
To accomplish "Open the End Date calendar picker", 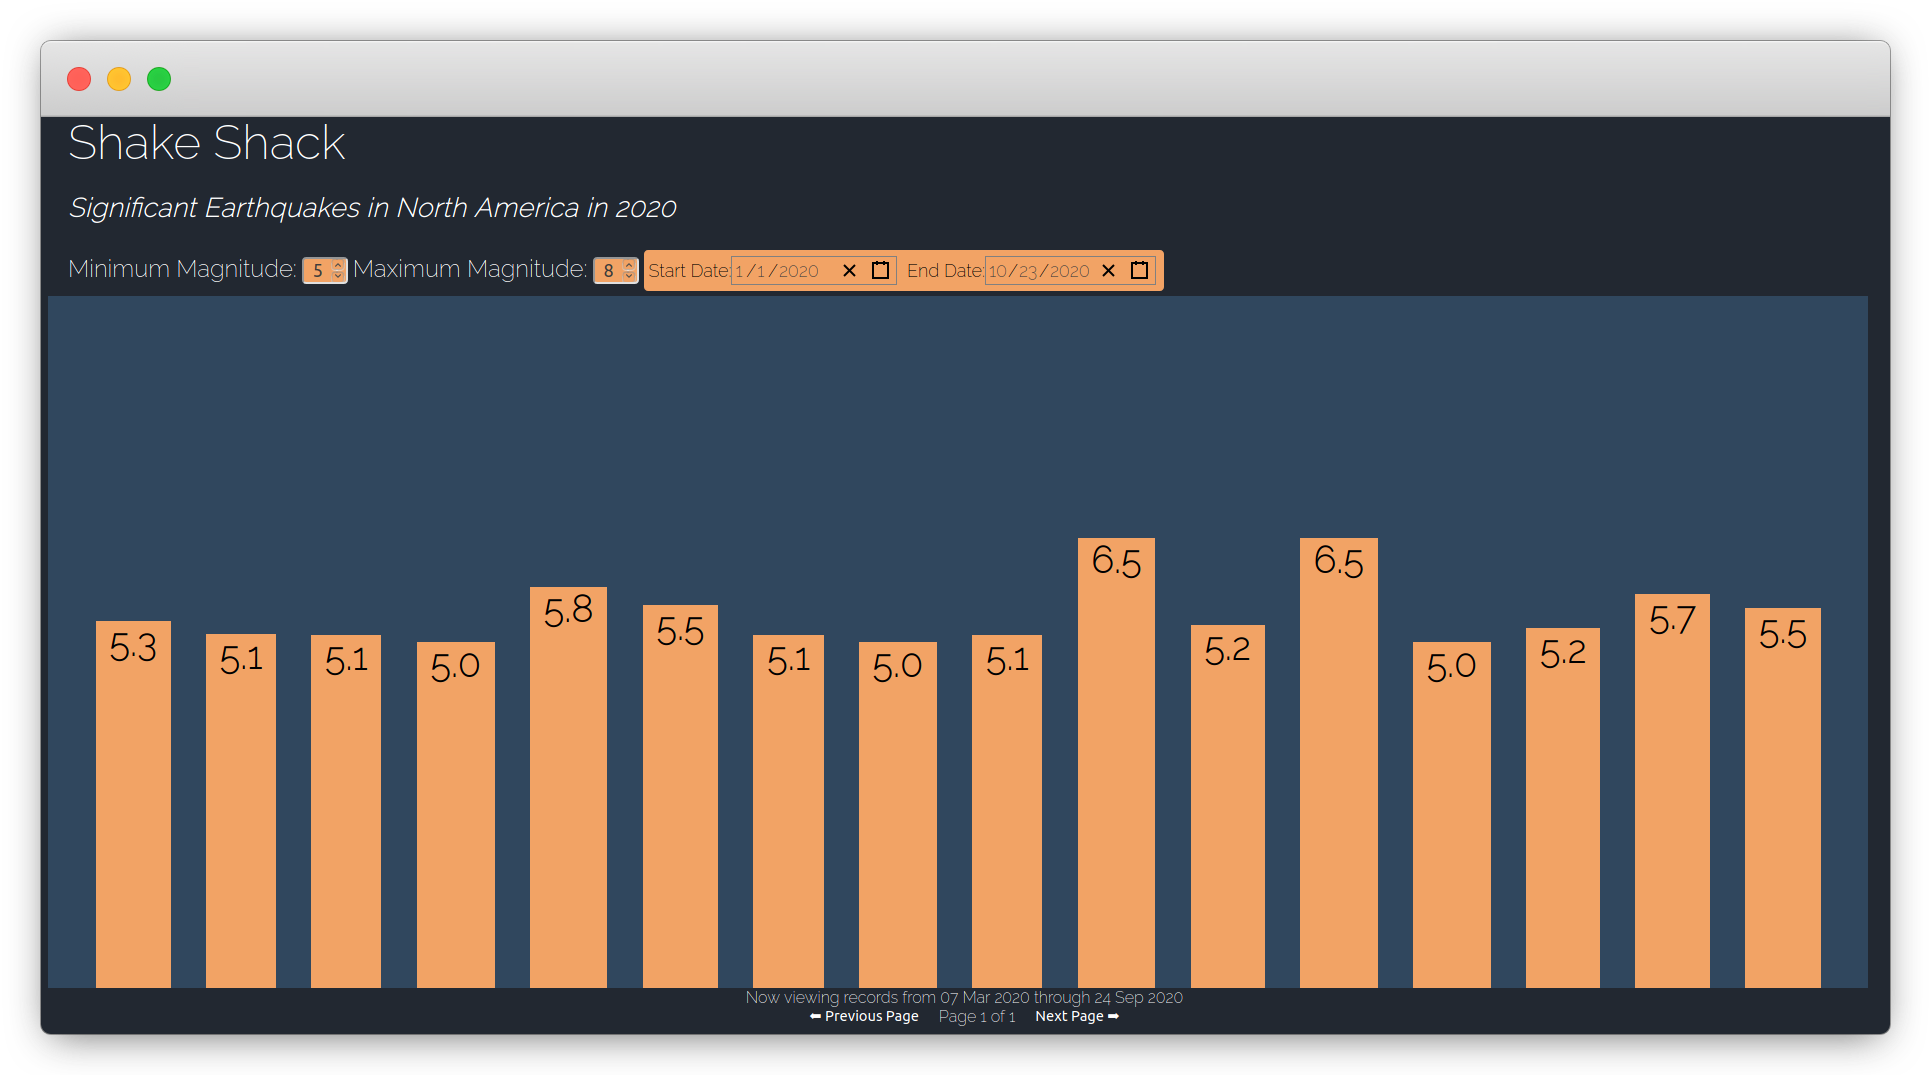I will (x=1139, y=271).
